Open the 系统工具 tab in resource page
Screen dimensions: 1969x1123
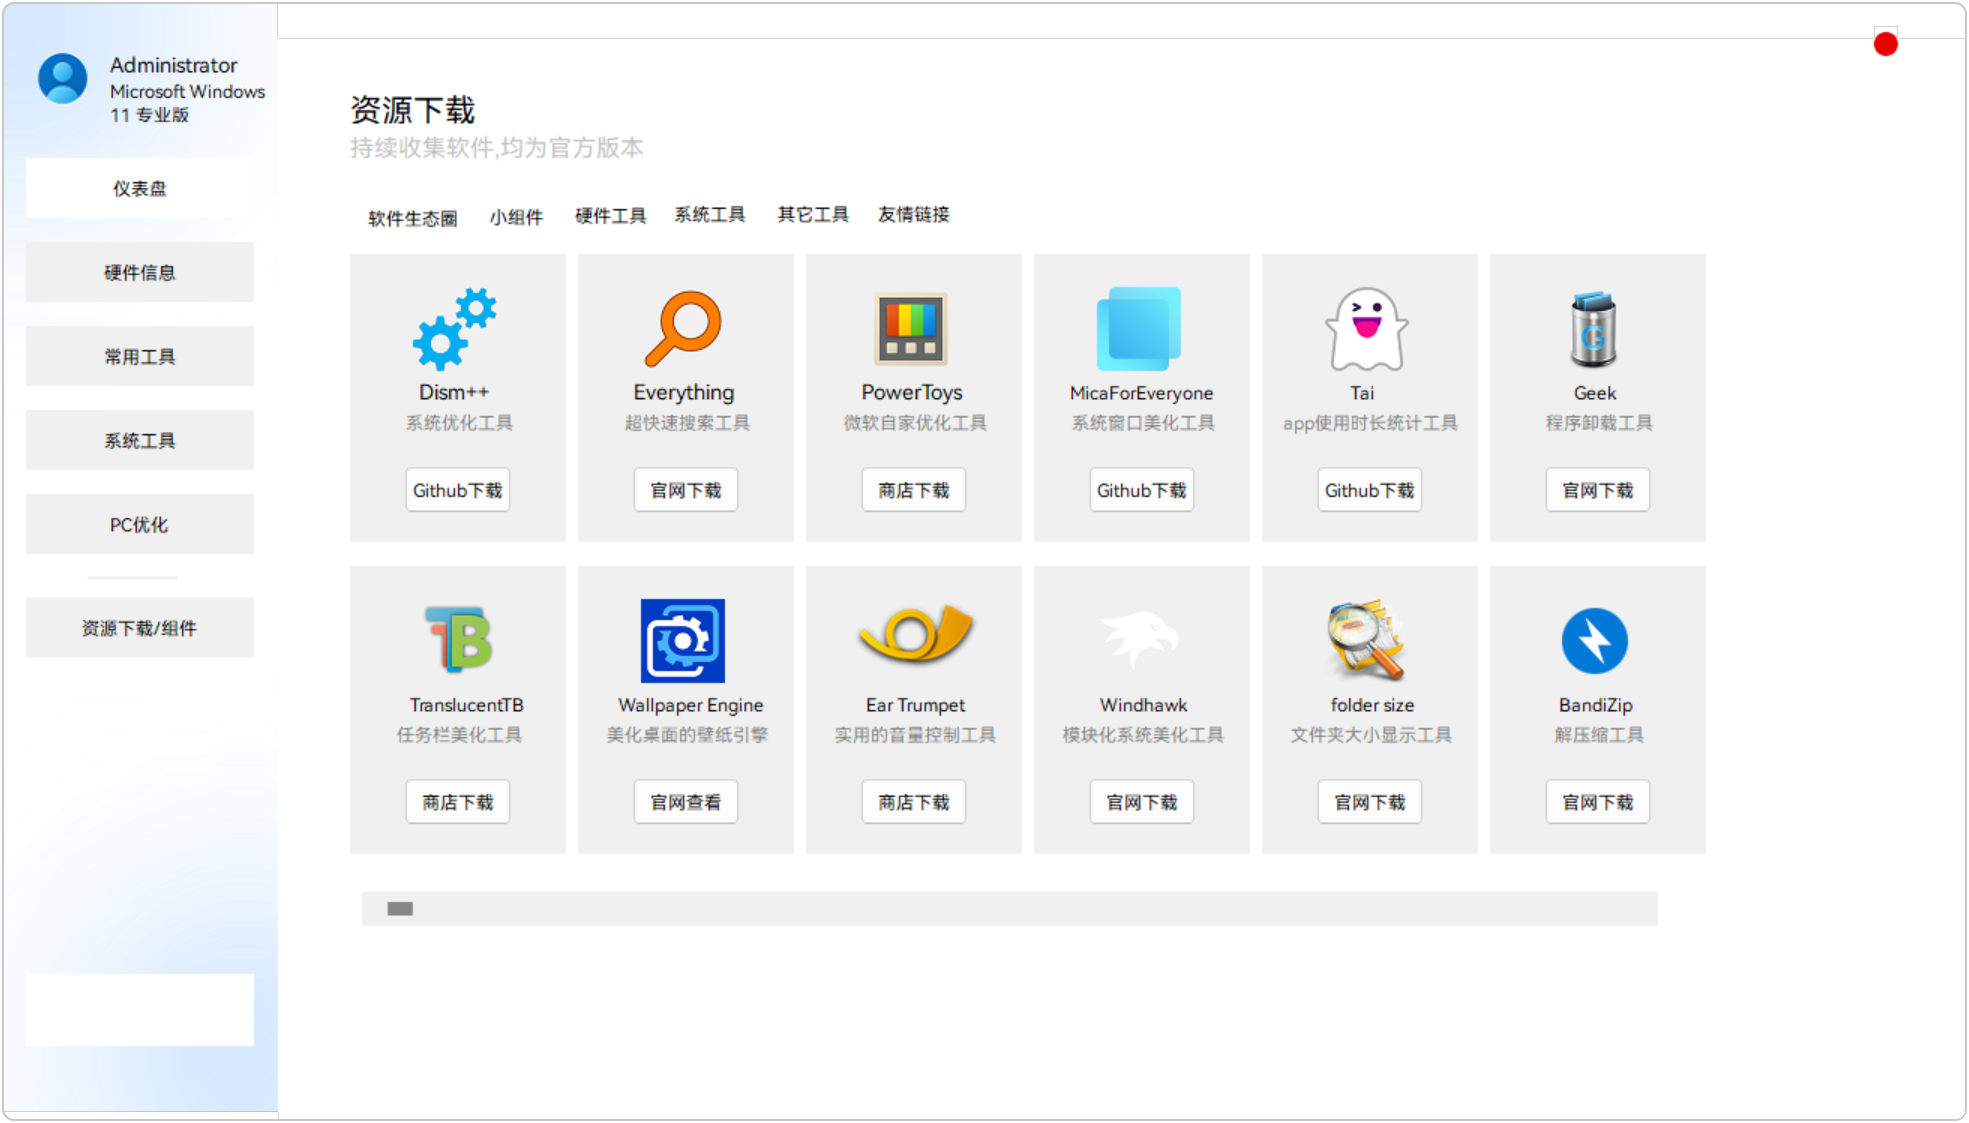point(709,215)
